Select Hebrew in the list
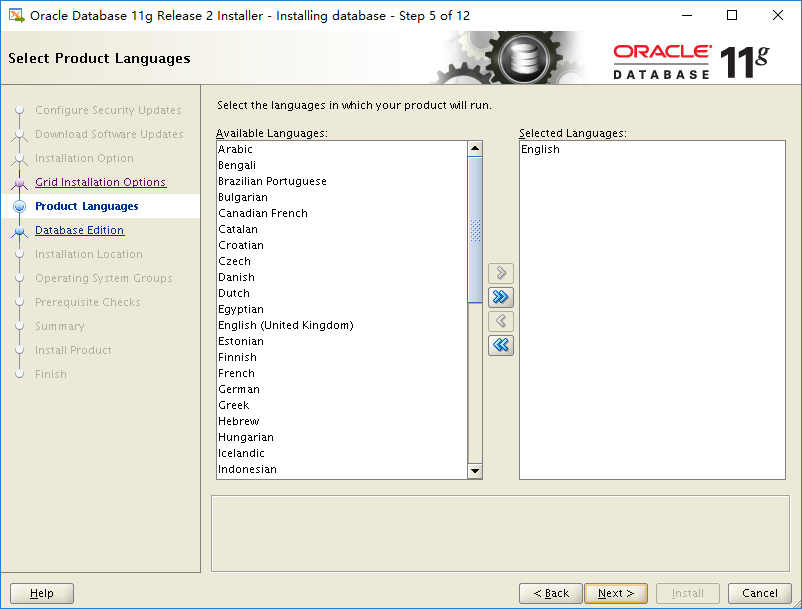Screen dimensions: 802x609 342,421
